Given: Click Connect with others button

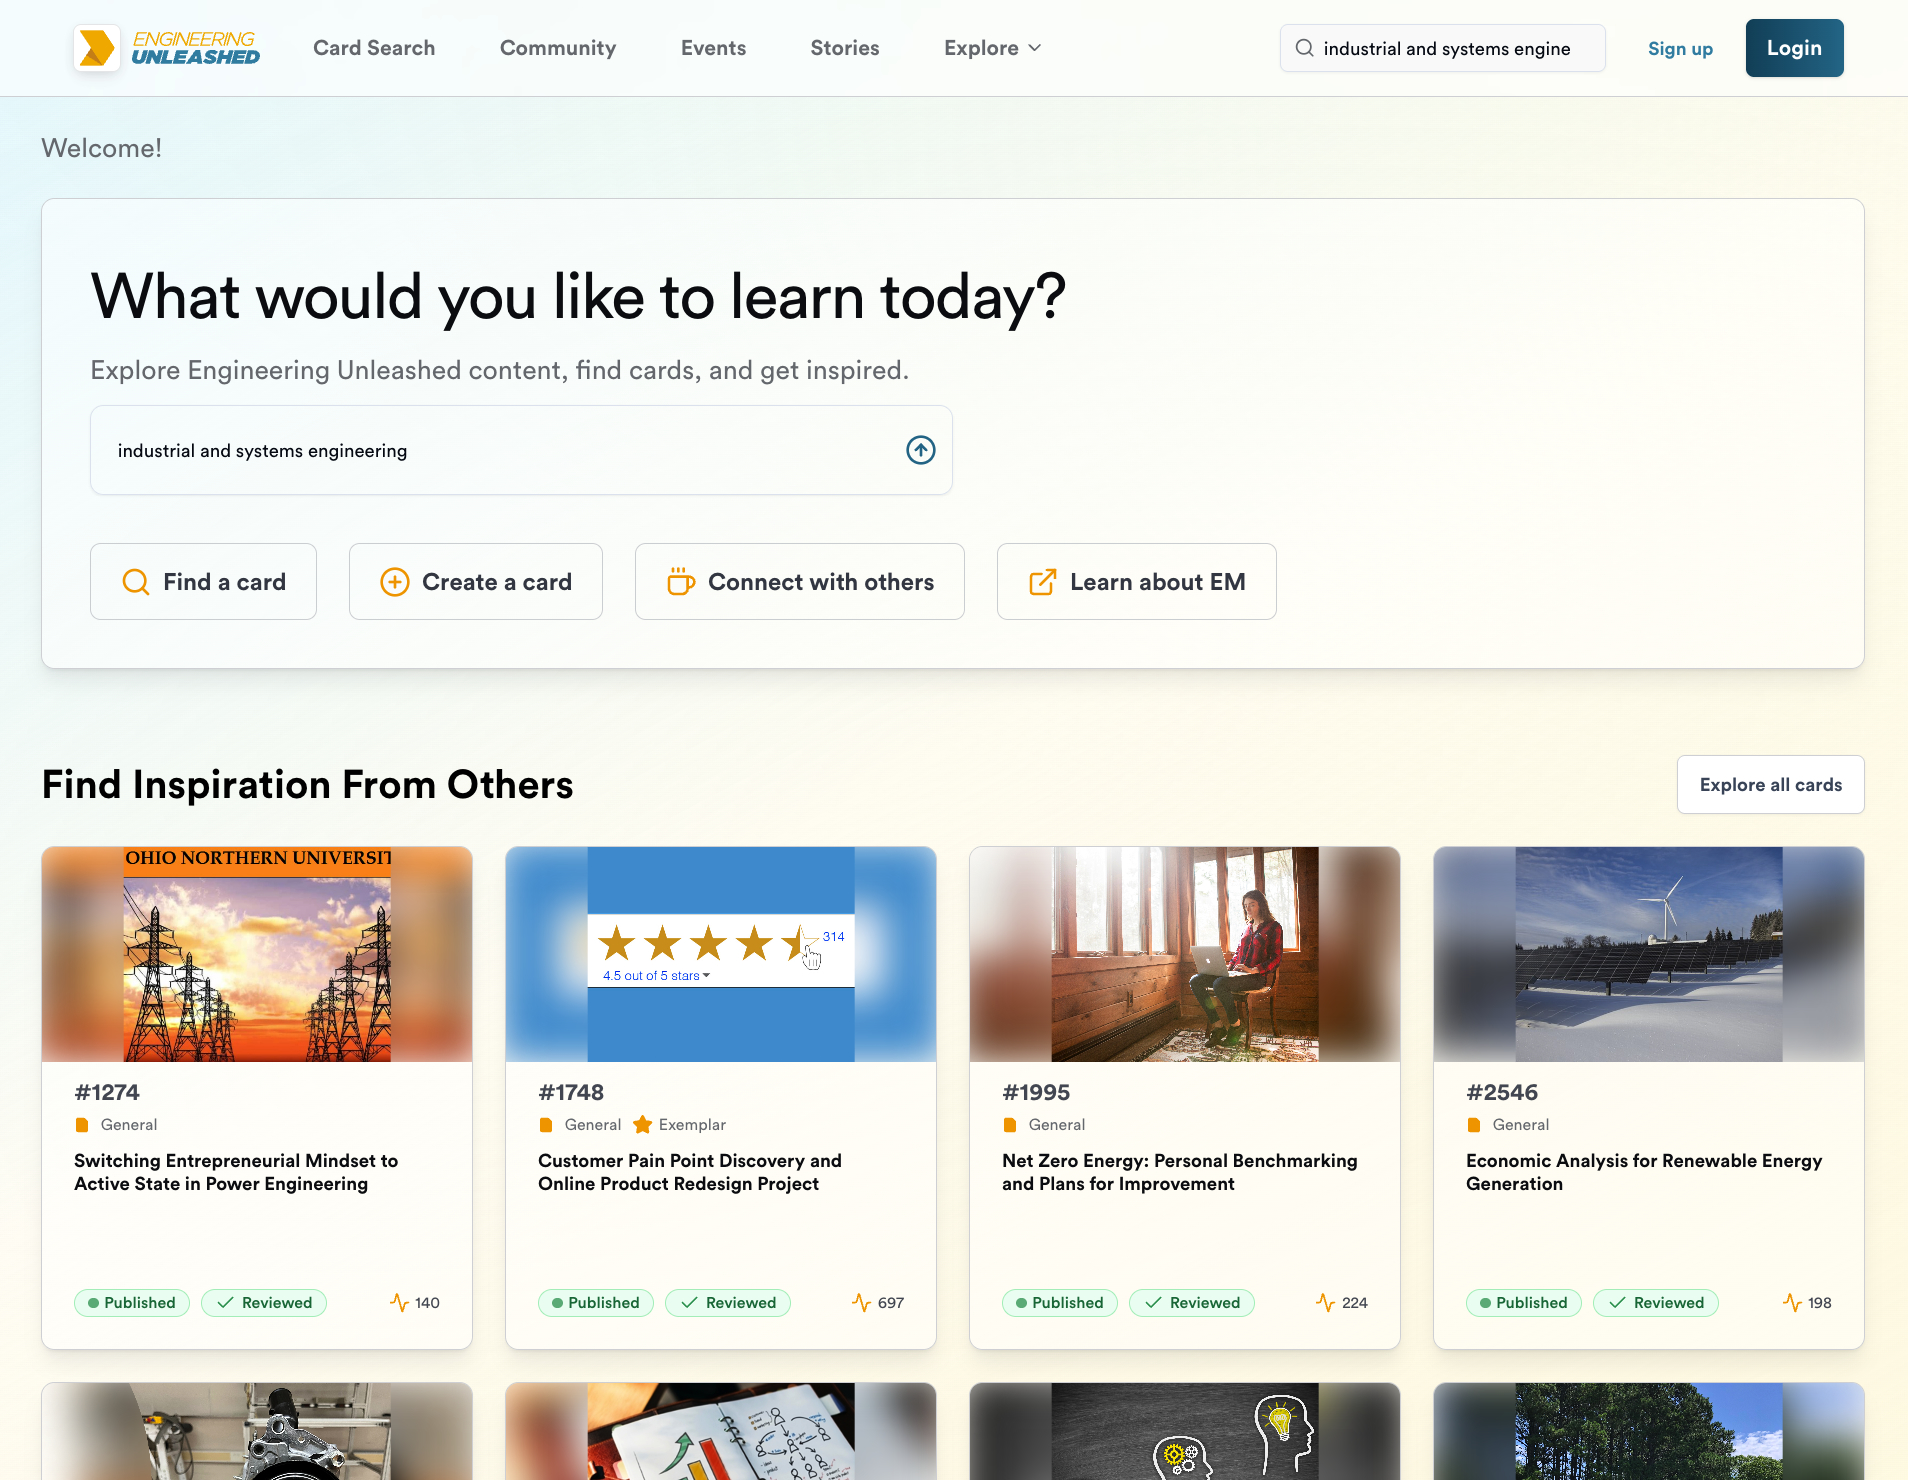Looking at the screenshot, I should [x=800, y=582].
